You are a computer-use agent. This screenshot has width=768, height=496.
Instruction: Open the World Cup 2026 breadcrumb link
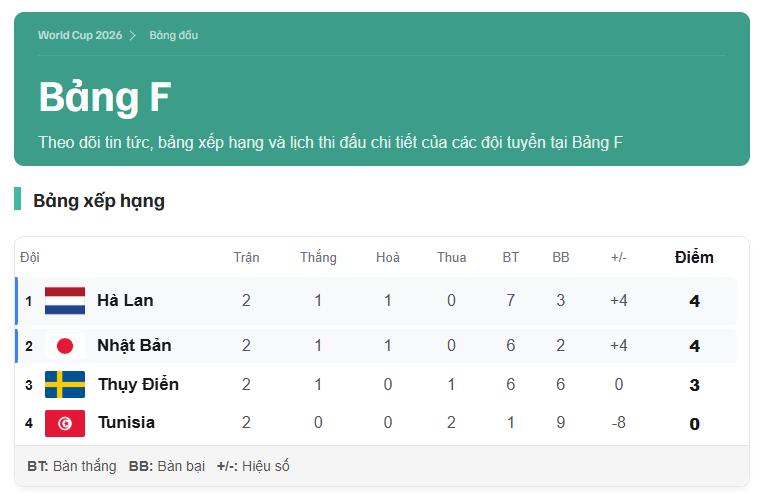(x=80, y=35)
